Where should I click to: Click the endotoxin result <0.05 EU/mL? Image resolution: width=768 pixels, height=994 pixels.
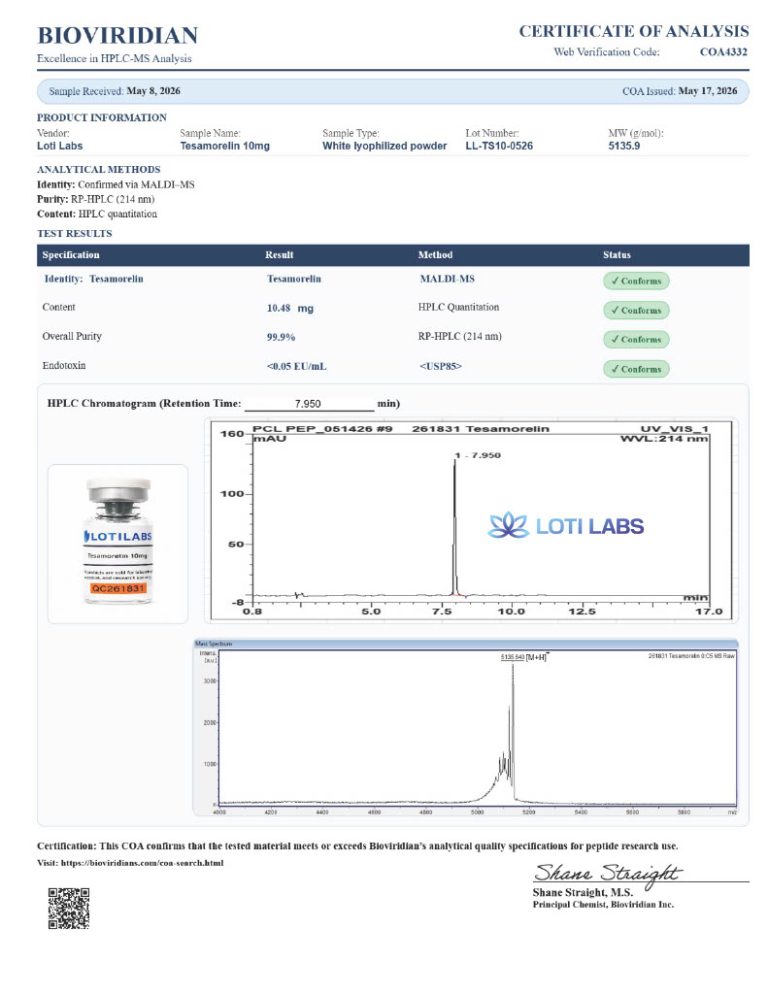(x=296, y=366)
